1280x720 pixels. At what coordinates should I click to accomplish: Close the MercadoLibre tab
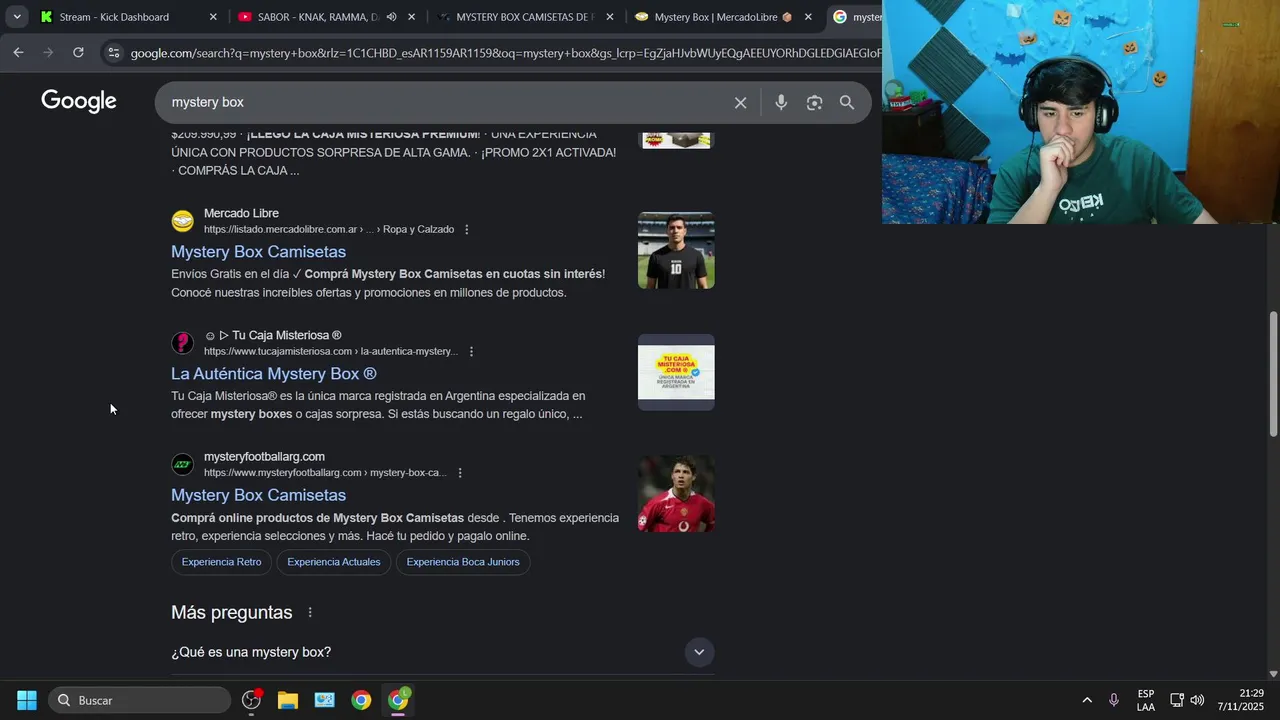click(x=808, y=17)
